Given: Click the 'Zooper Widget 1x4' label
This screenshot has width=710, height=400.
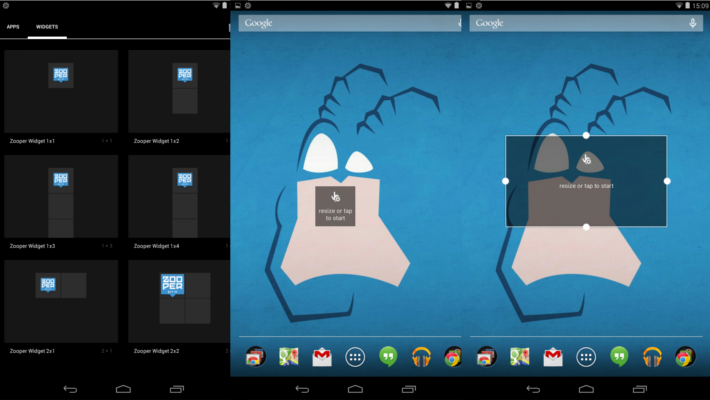Looking at the screenshot, I should pyautogui.click(x=156, y=246).
